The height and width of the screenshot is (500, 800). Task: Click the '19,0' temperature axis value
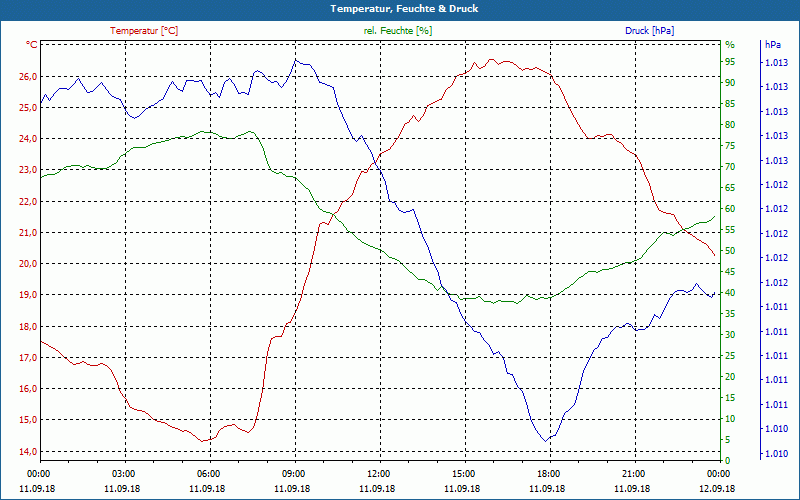(29, 295)
